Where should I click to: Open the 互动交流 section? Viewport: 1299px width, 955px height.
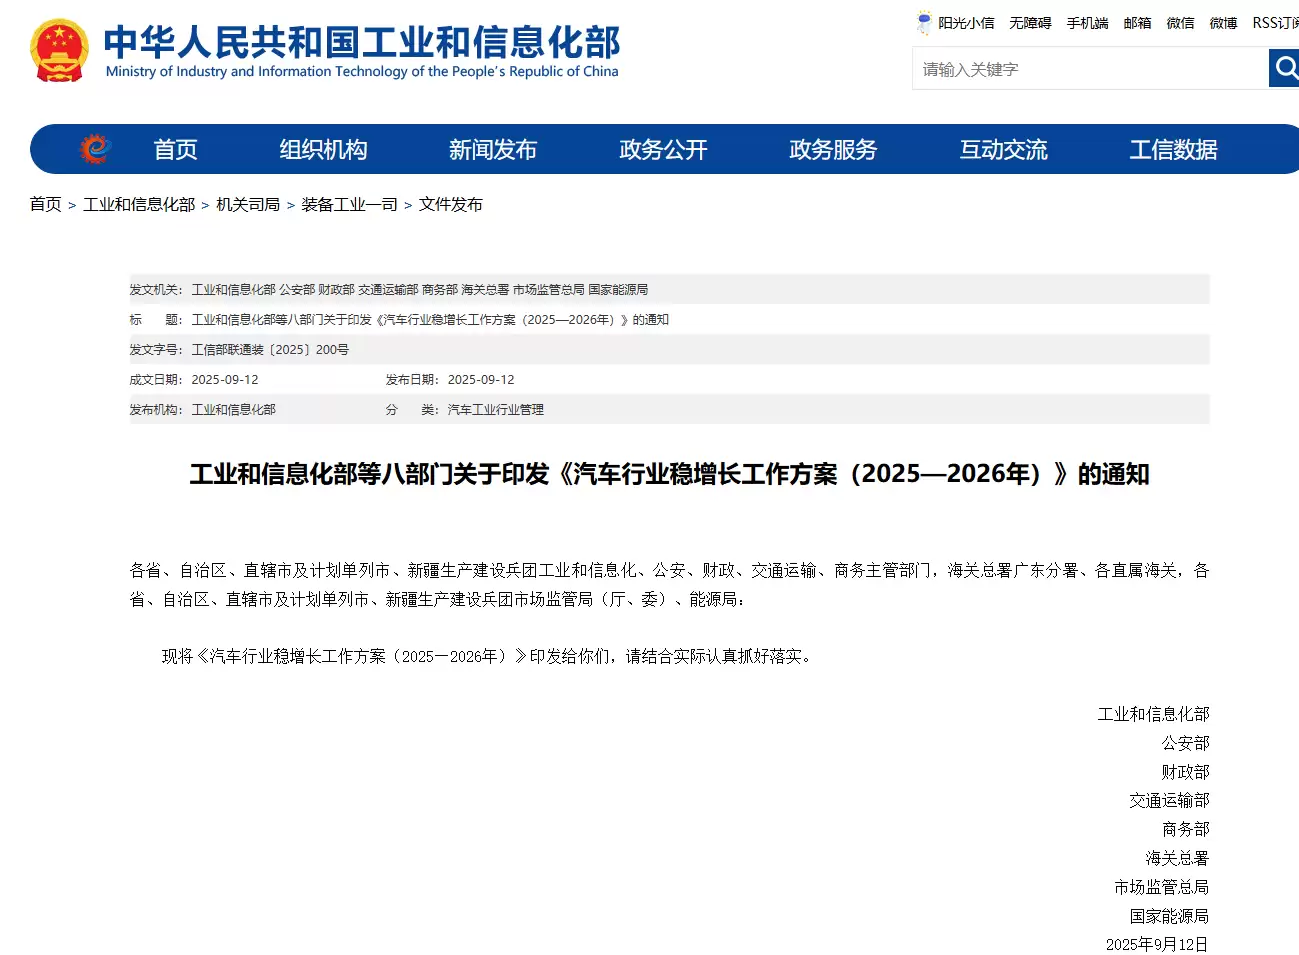[x=1003, y=149]
